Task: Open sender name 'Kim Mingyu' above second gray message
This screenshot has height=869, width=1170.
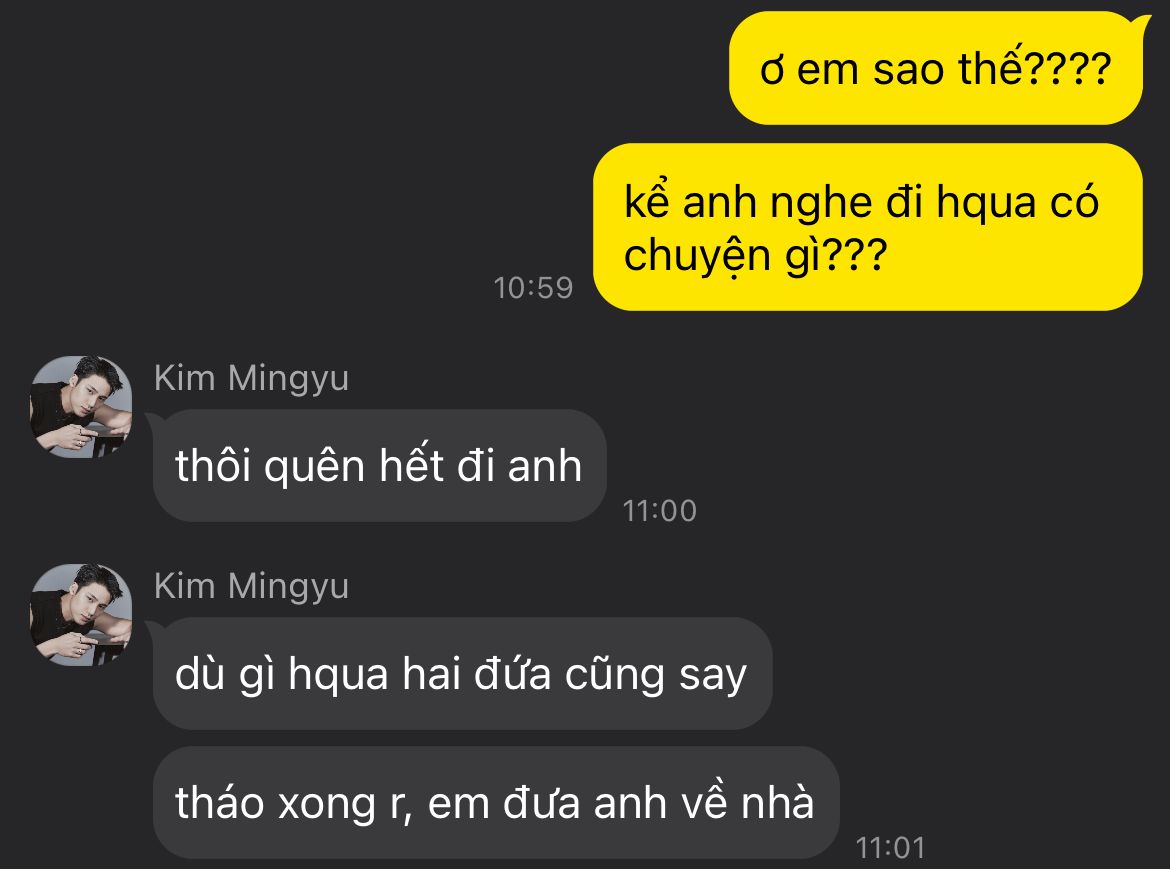Action: 251,586
